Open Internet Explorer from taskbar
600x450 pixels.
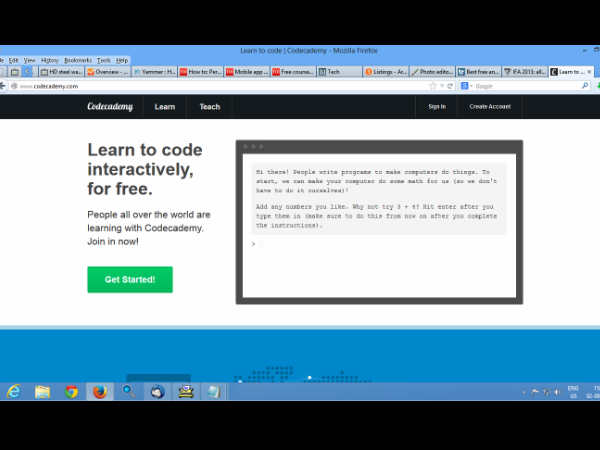pyautogui.click(x=14, y=391)
